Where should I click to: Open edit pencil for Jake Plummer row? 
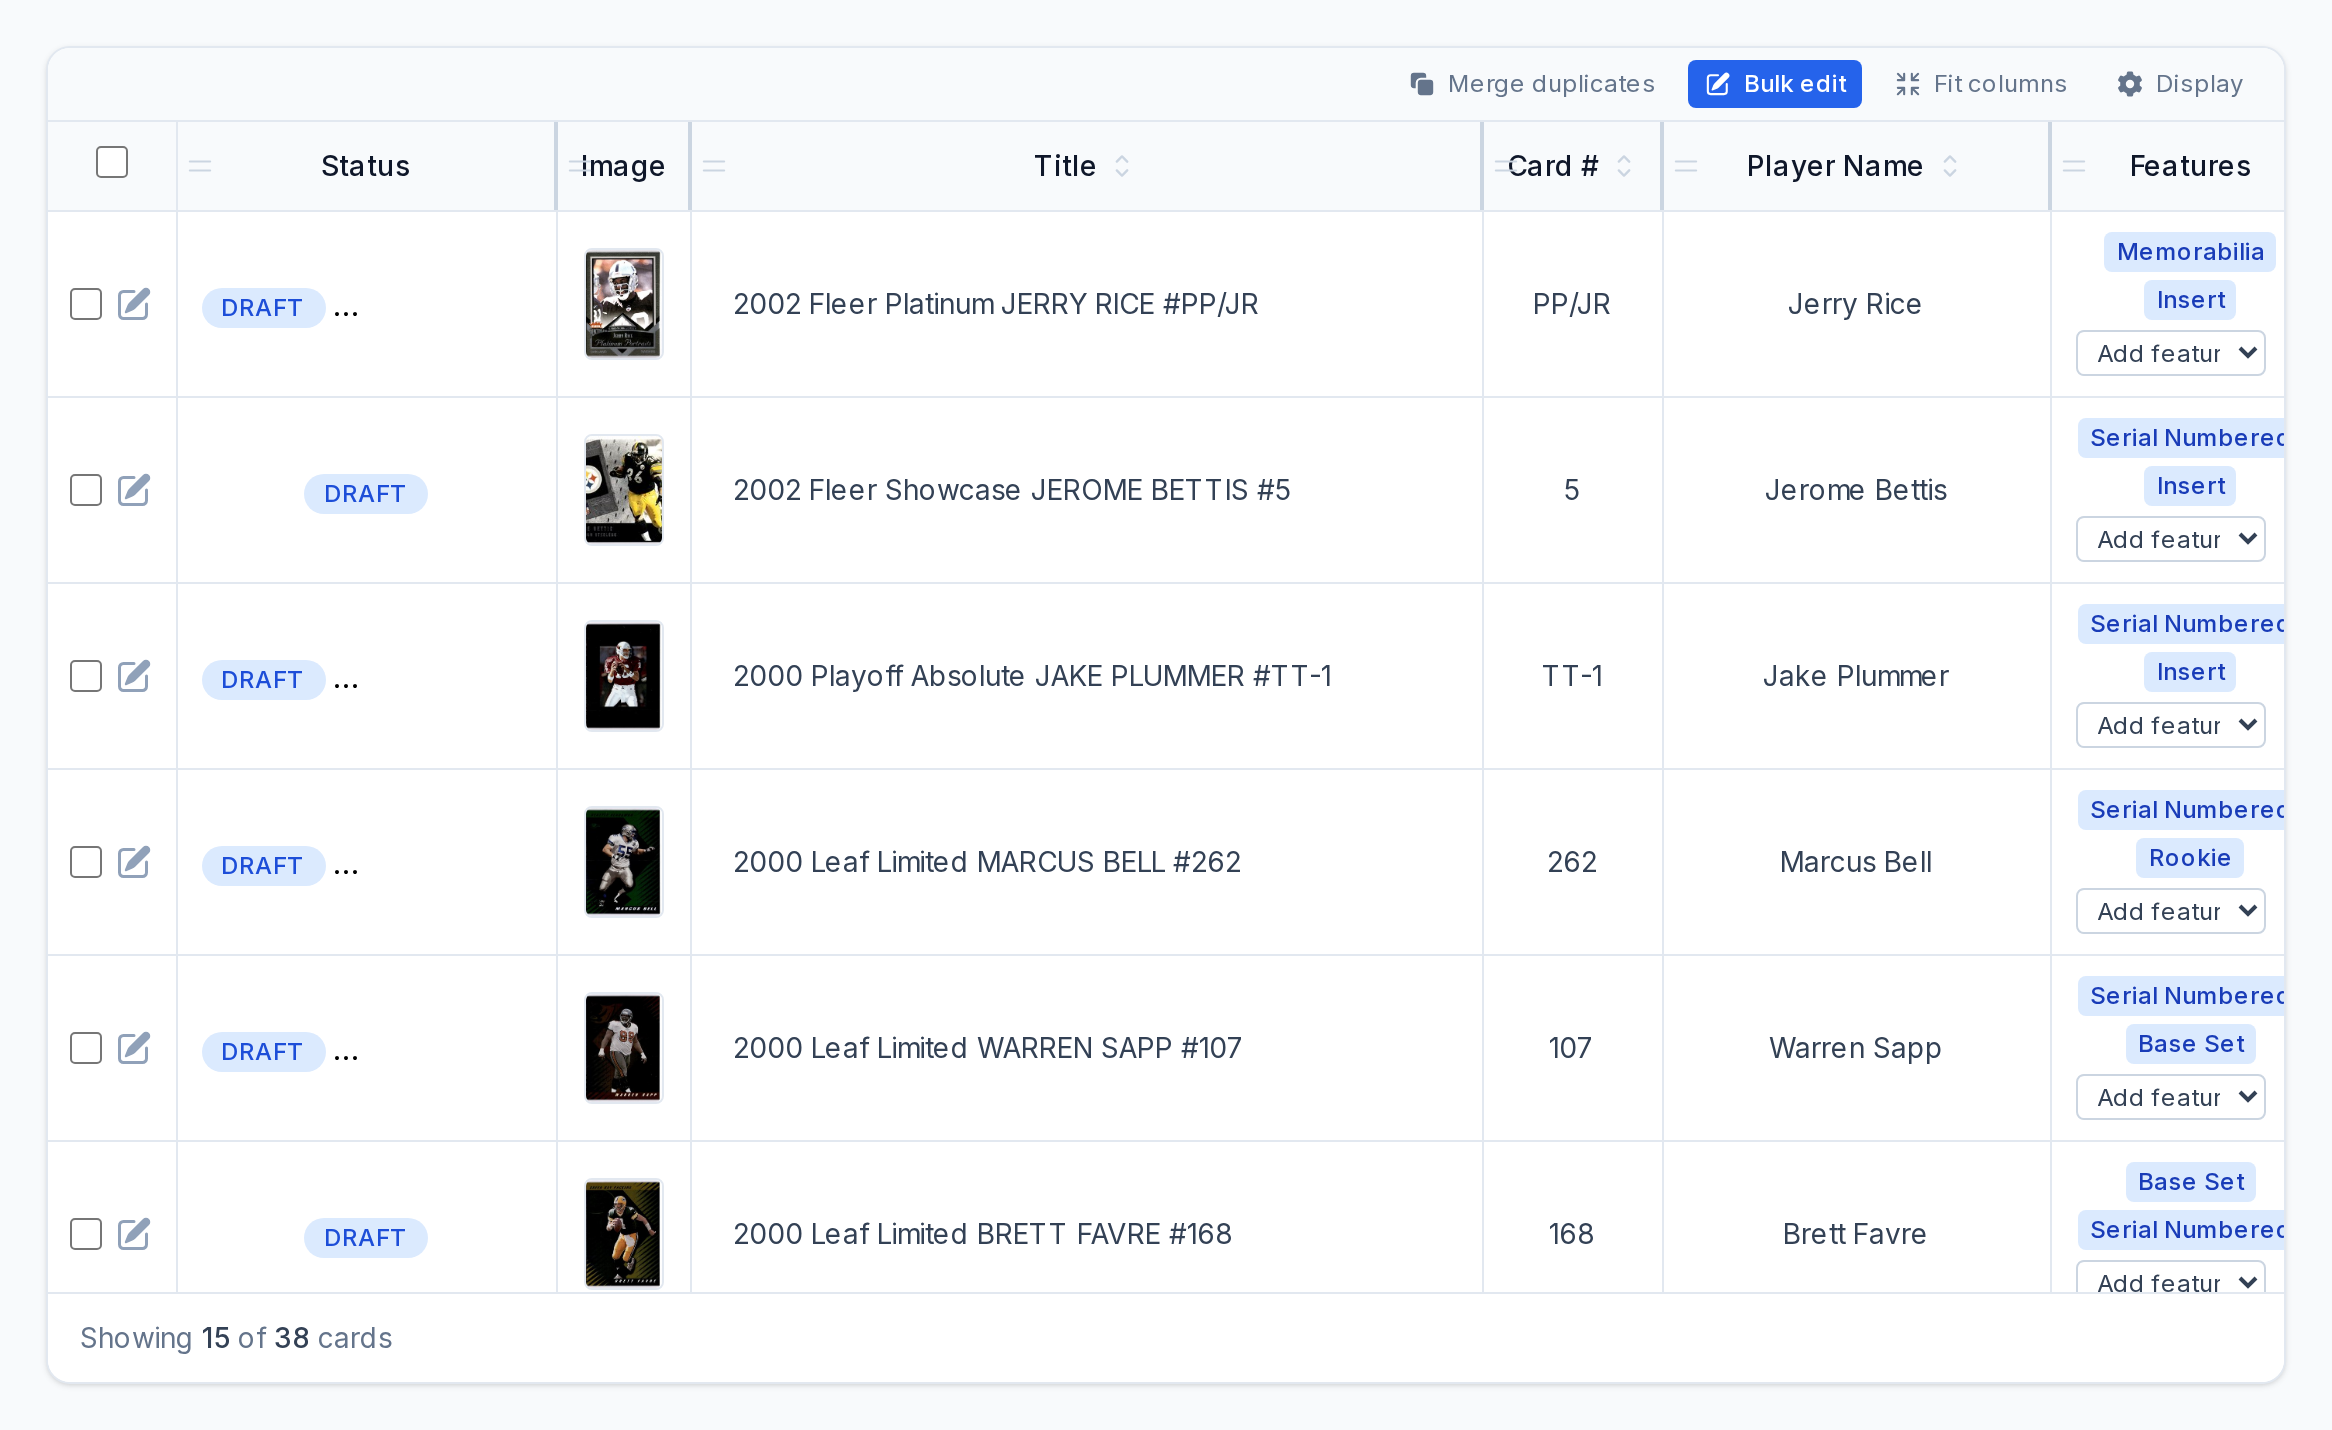(134, 676)
